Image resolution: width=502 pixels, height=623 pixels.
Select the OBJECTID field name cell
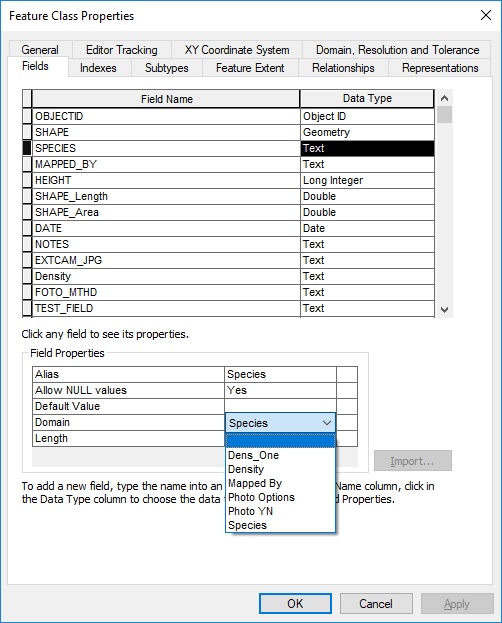coord(166,116)
